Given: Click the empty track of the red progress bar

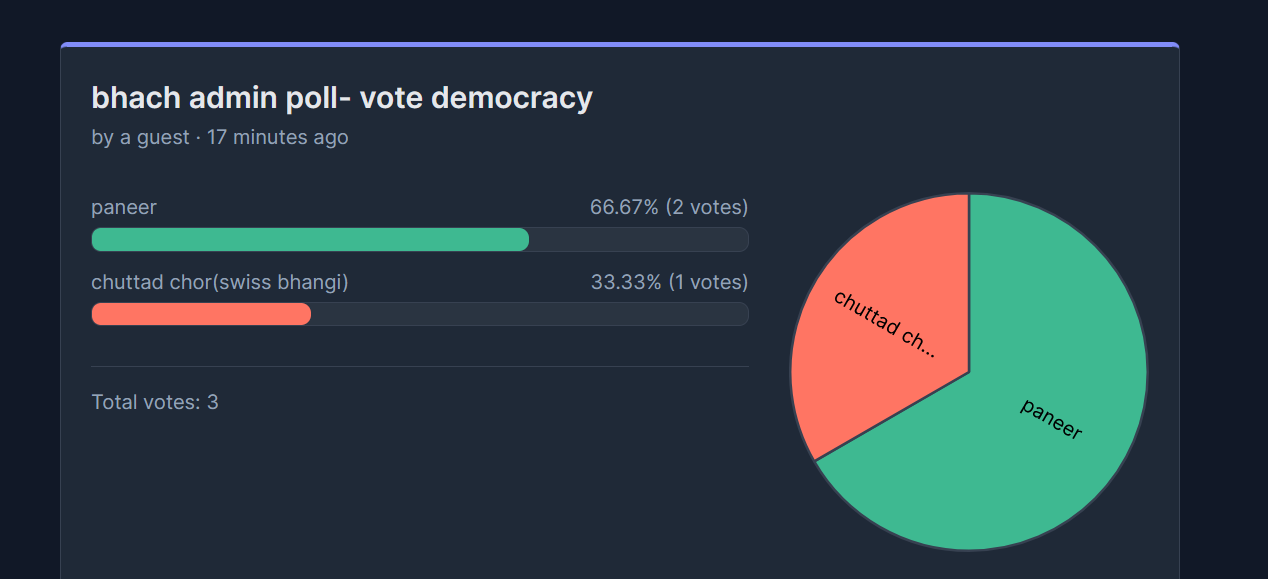Looking at the screenshot, I should pyautogui.click(x=530, y=314).
